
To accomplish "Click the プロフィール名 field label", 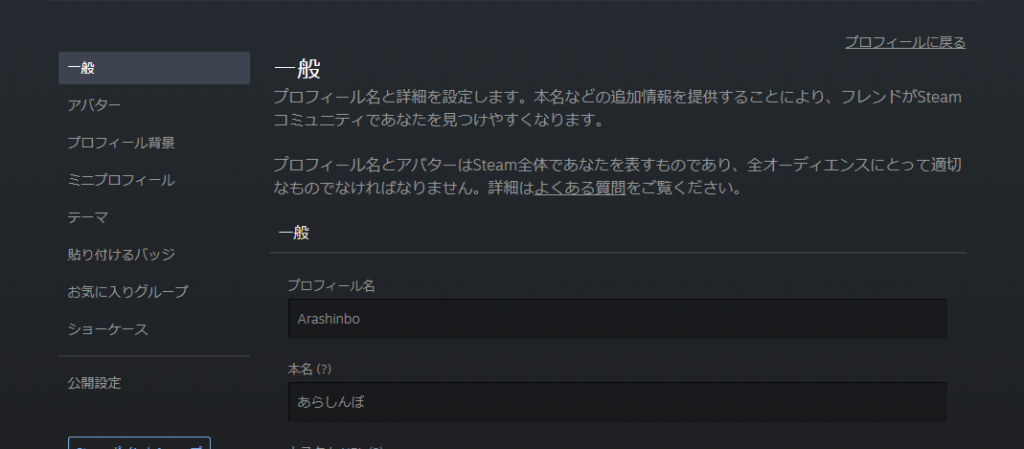I will (x=330, y=286).
